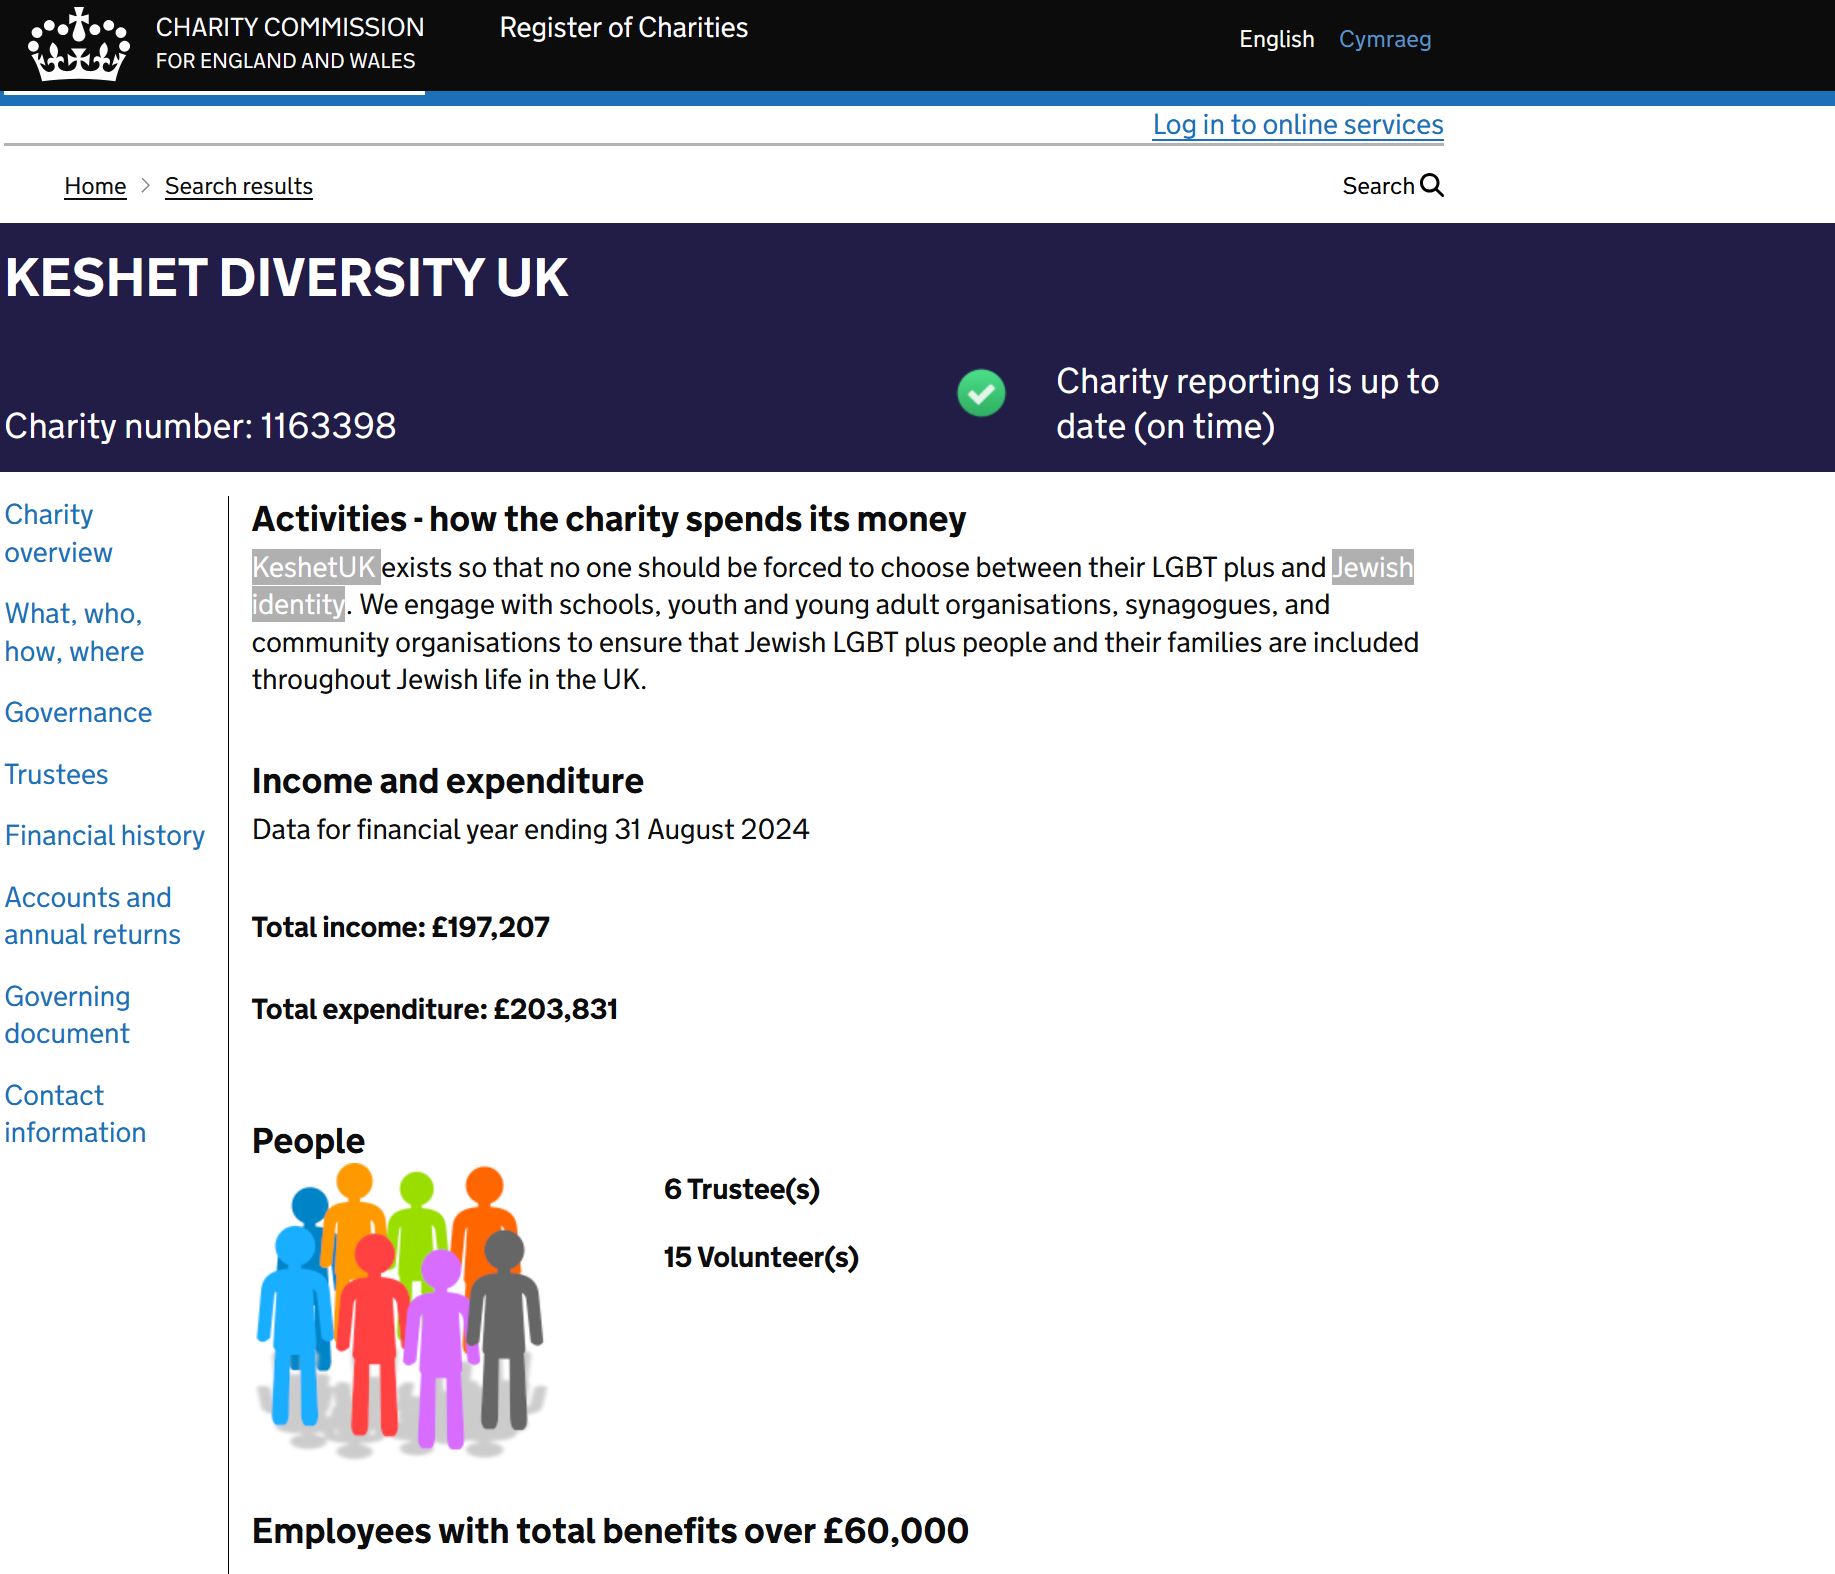Click the search magnifying glass icon
This screenshot has width=1835, height=1574.
[1432, 185]
